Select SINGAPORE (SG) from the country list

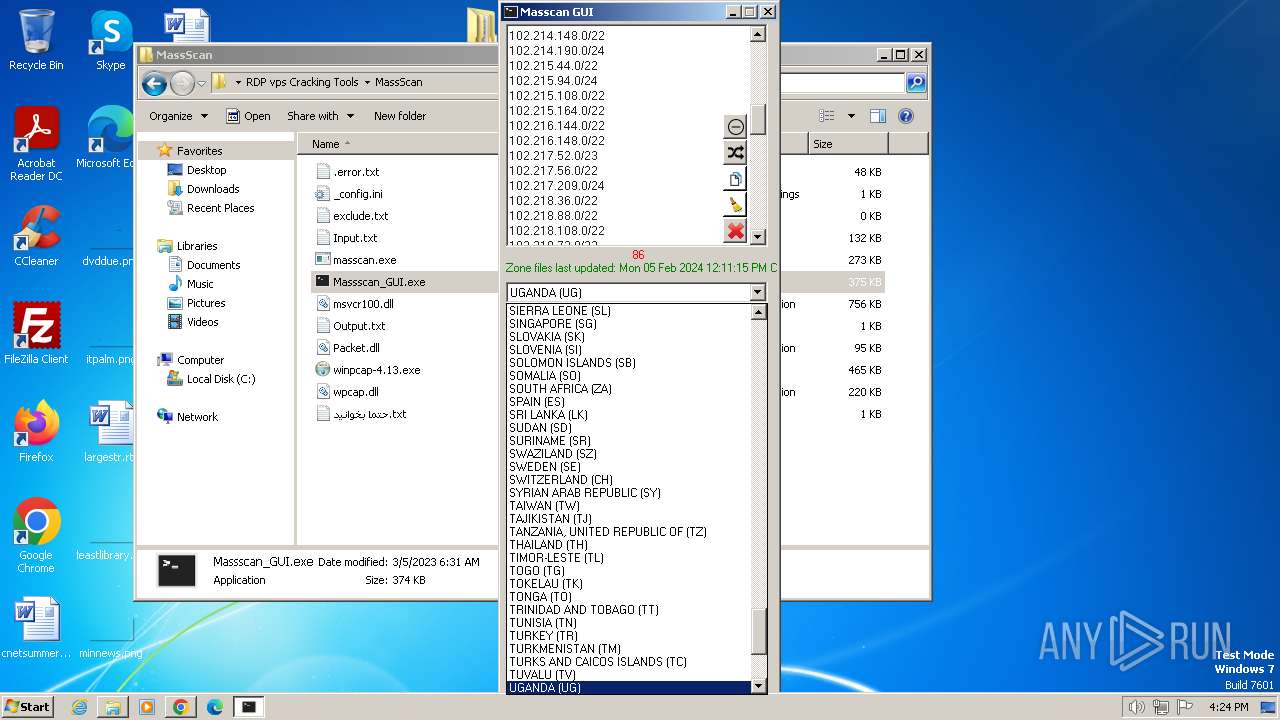[x=552, y=324]
